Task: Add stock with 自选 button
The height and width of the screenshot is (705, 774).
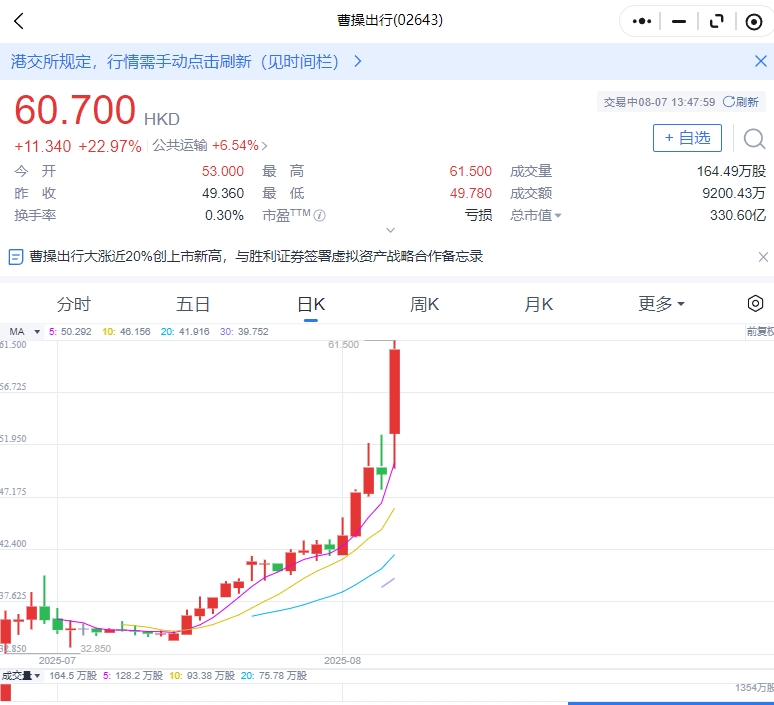Action: [x=687, y=138]
